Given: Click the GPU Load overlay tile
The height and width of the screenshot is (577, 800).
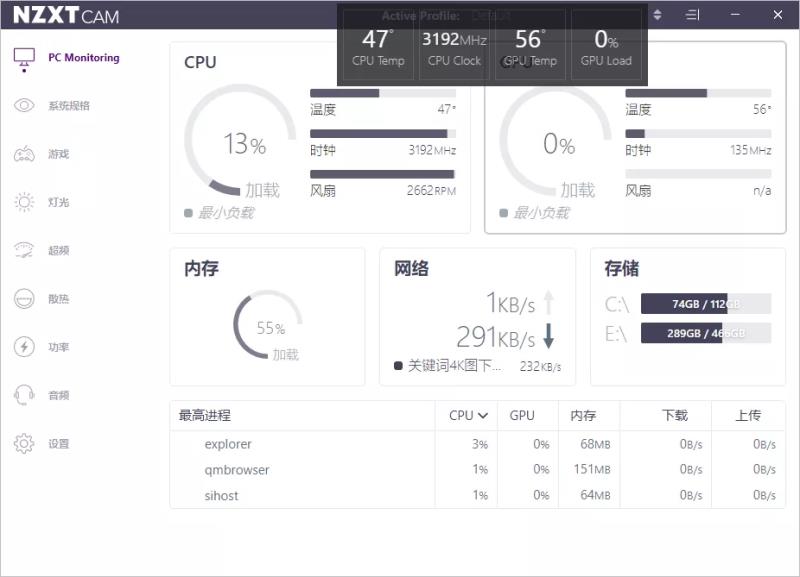Looking at the screenshot, I should (x=606, y=47).
